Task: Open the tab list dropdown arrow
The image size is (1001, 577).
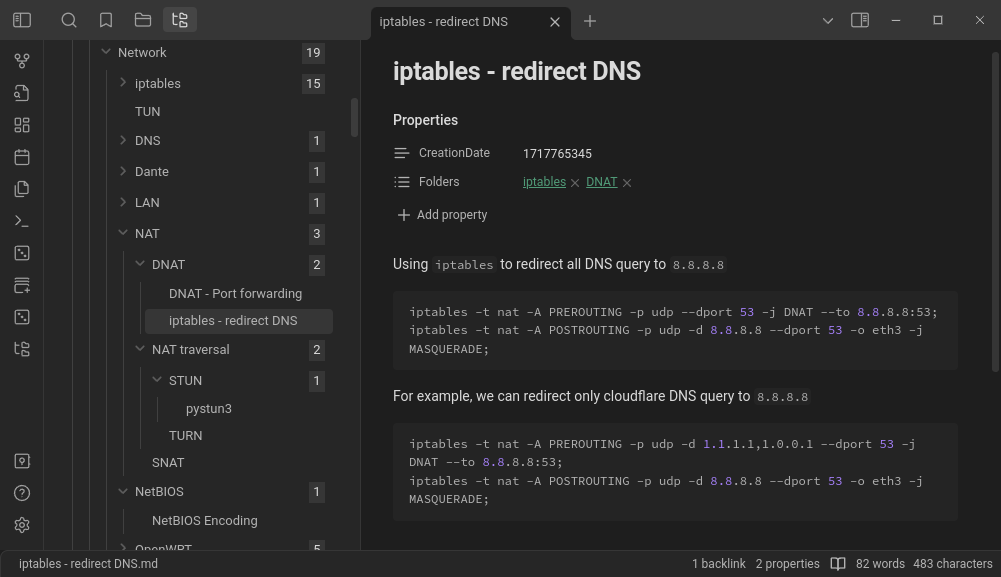Action: tap(828, 20)
